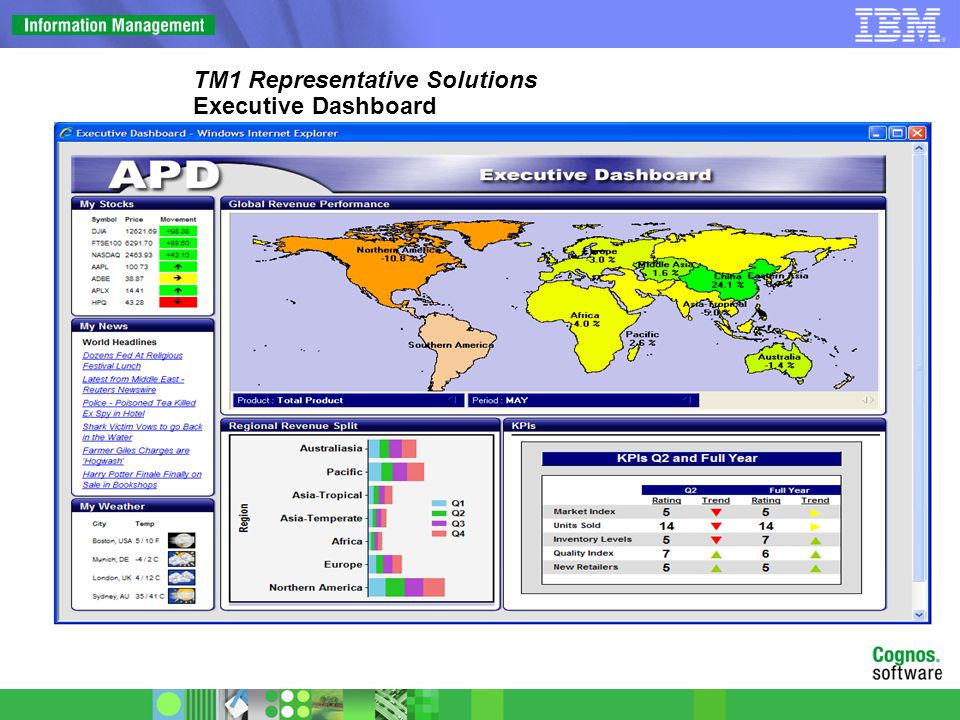Open 'Harry Potter Finale Finally on Sale' link
Viewport: 960px width, 720px height.
pyautogui.click(x=141, y=479)
